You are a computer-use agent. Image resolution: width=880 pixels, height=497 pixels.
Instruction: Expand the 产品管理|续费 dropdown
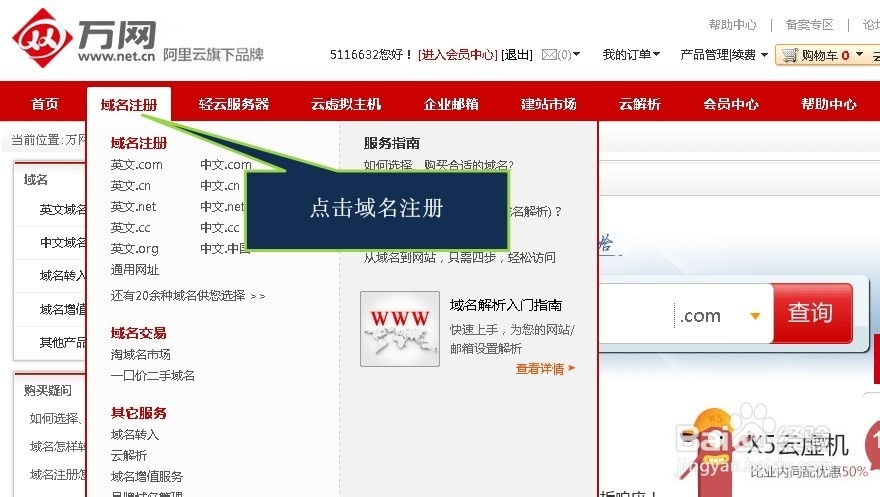[723, 54]
